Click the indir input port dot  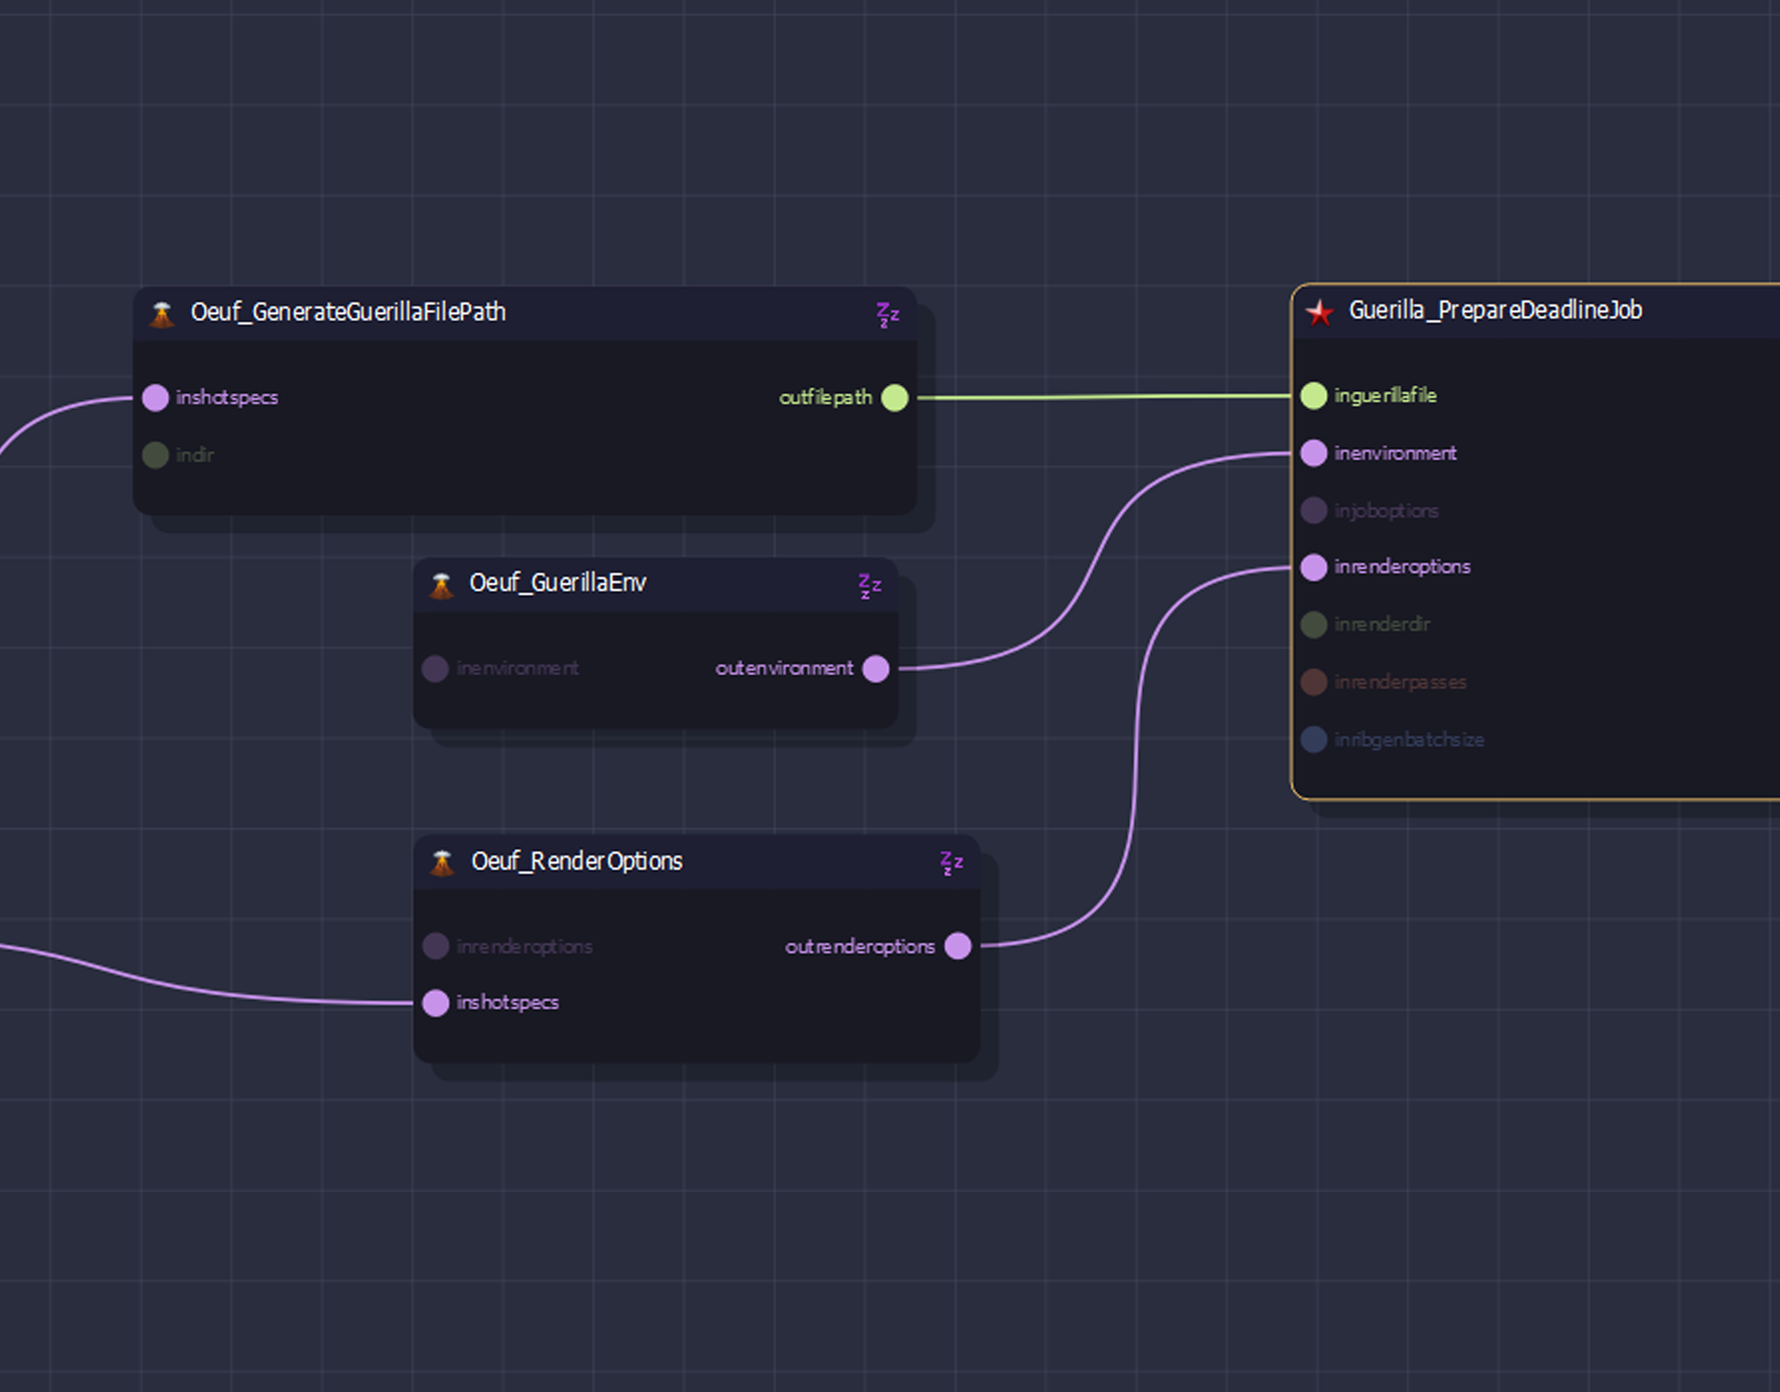(x=155, y=455)
